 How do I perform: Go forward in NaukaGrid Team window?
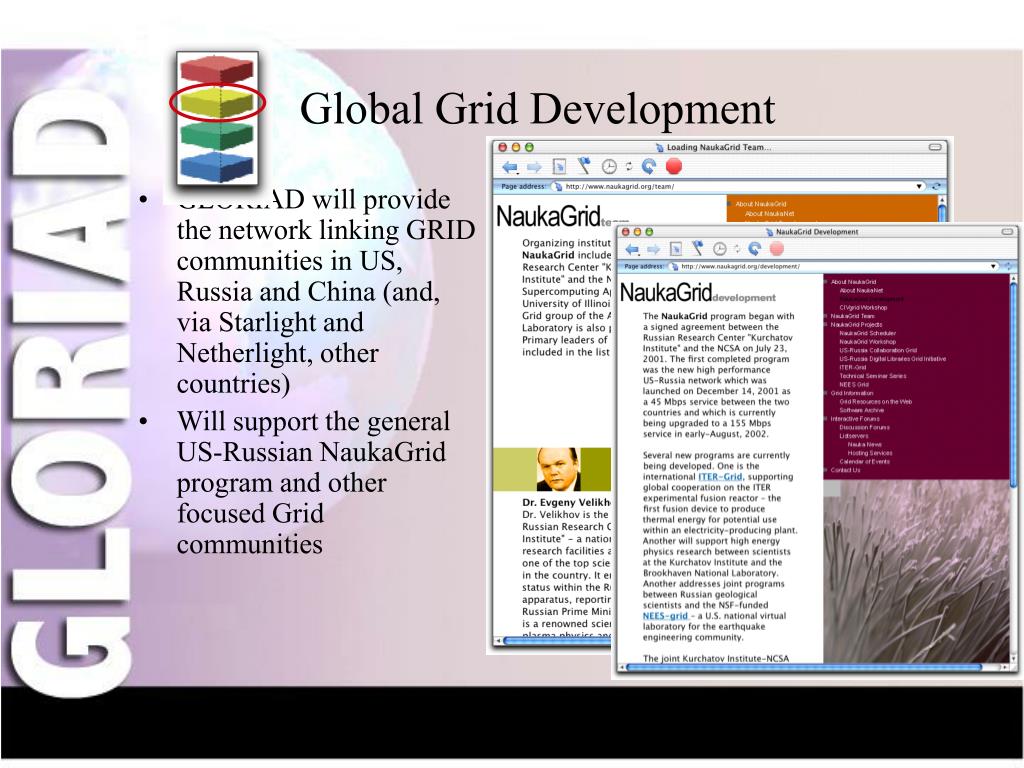click(x=534, y=167)
